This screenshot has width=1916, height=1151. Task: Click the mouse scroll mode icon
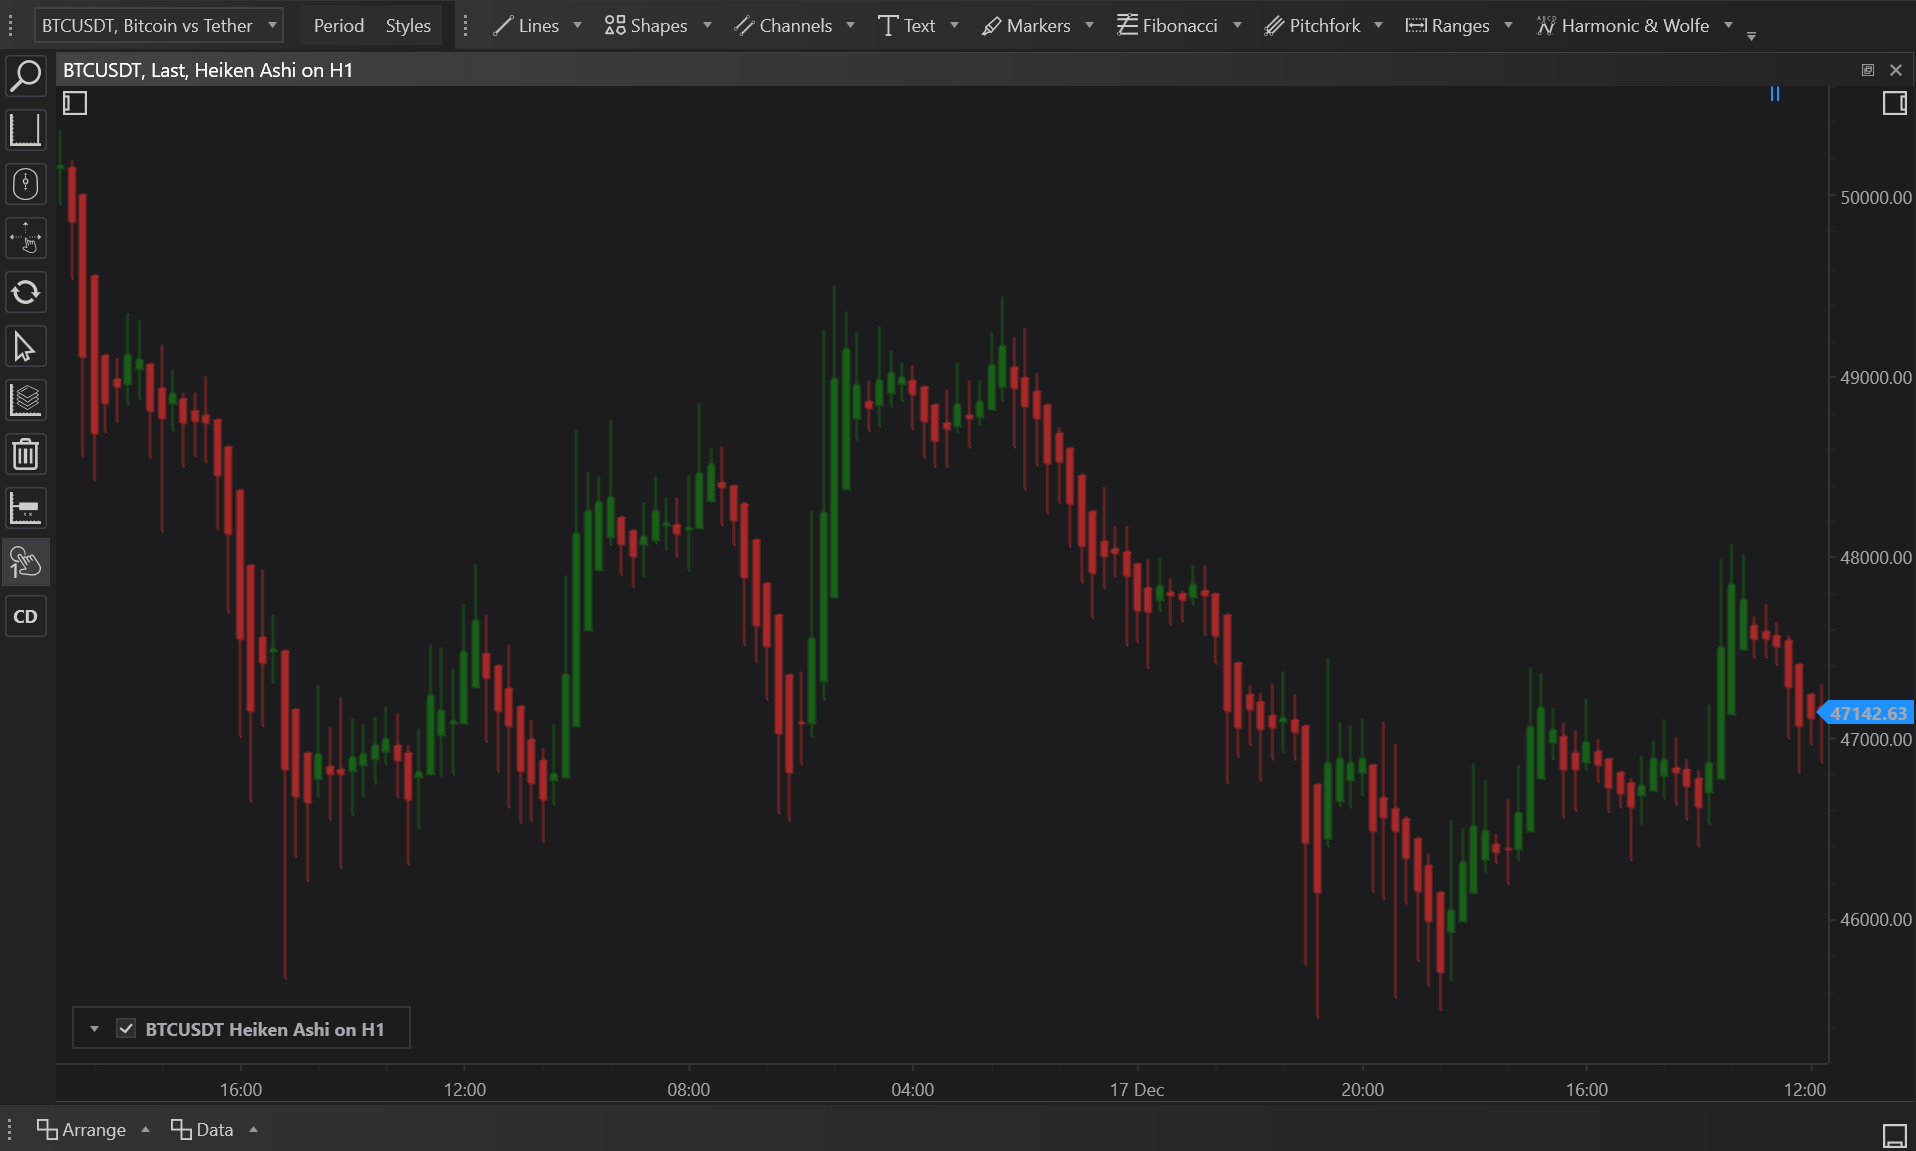pyautogui.click(x=26, y=184)
